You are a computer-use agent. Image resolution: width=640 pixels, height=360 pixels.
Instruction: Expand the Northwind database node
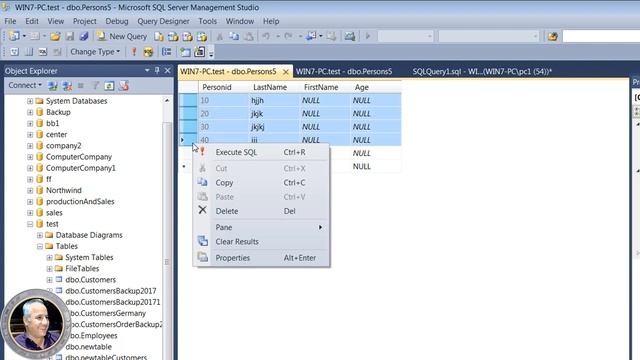click(30, 191)
